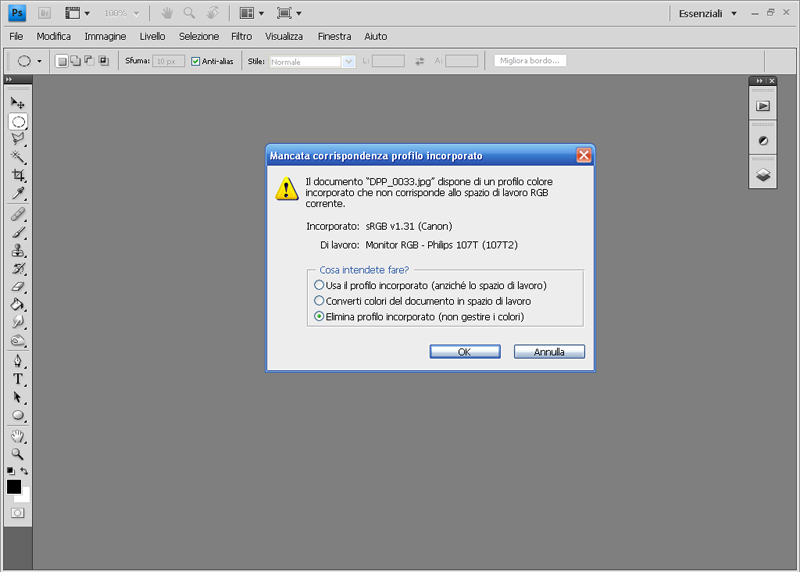Select the Brush tool
This screenshot has width=800, height=572.
[x=18, y=233]
